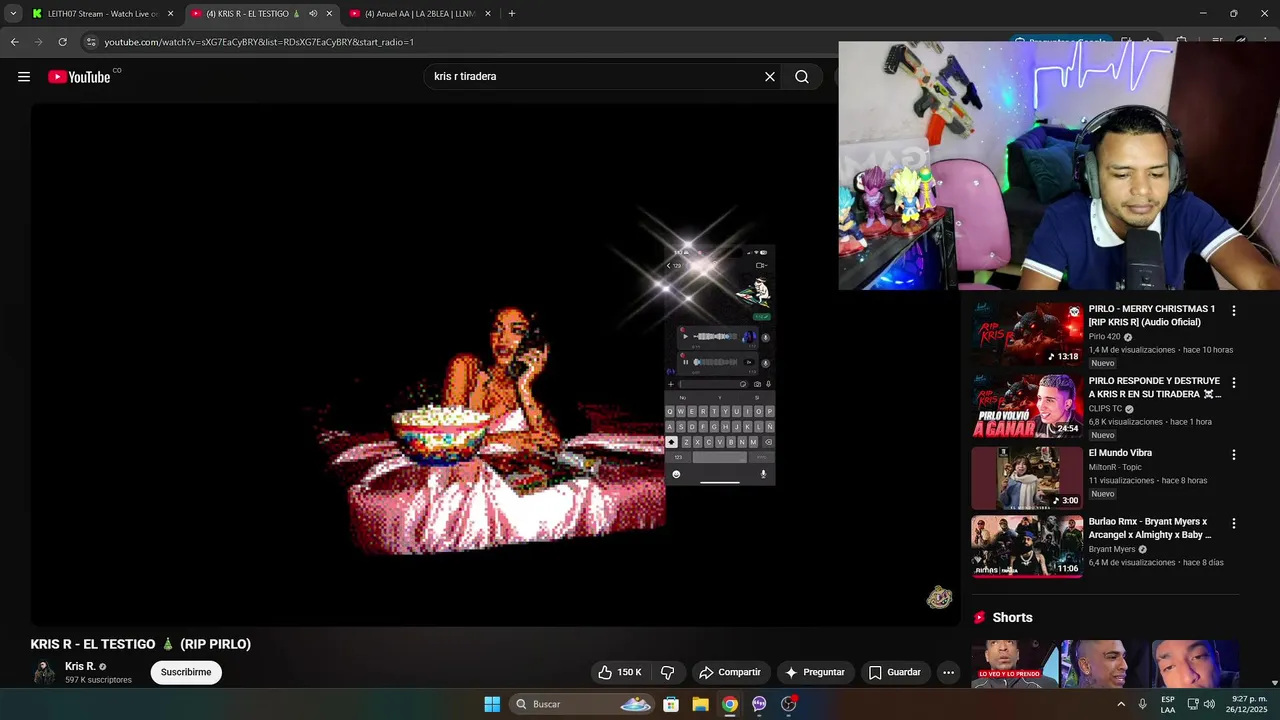Open the Kris R. channel name link
The image size is (1280, 720).
coord(80,666)
